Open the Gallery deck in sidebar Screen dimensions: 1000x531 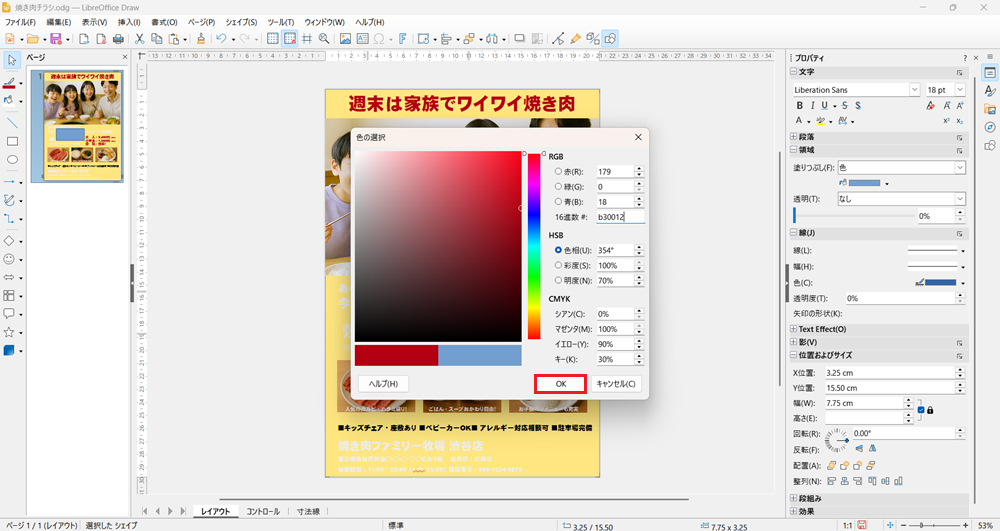[x=990, y=110]
